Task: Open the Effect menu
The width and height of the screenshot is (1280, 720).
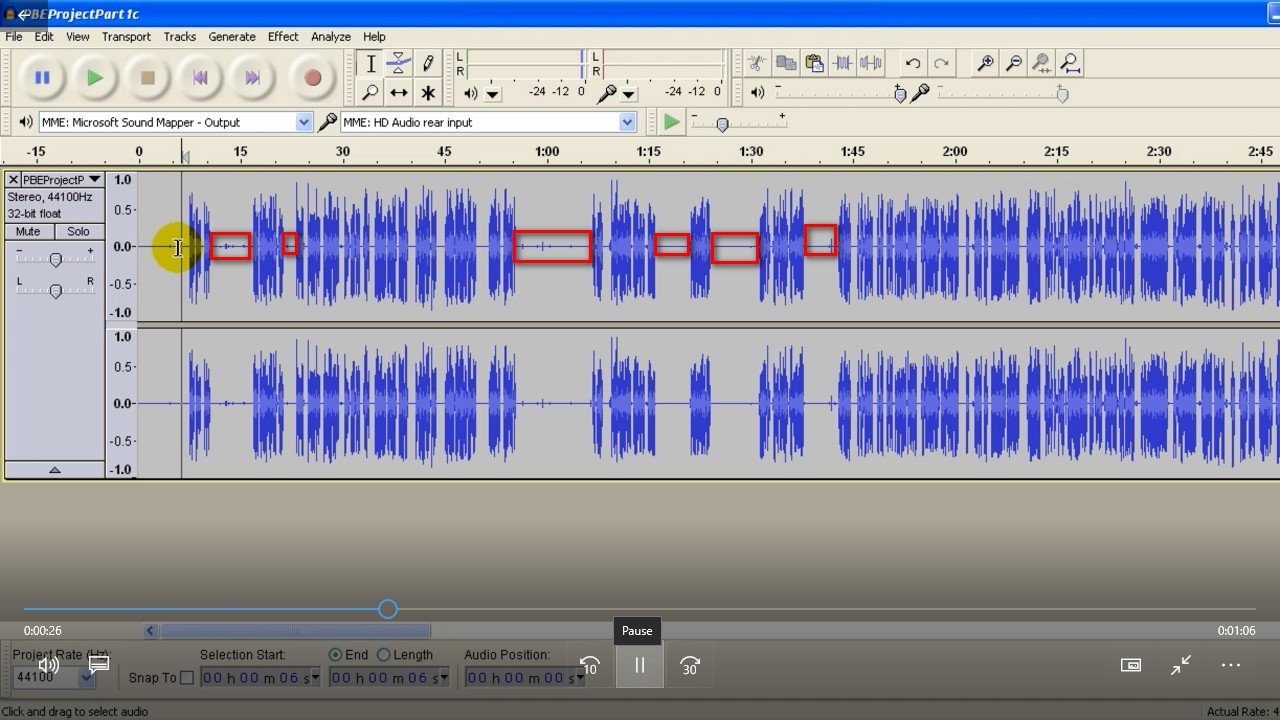Action: (x=283, y=36)
